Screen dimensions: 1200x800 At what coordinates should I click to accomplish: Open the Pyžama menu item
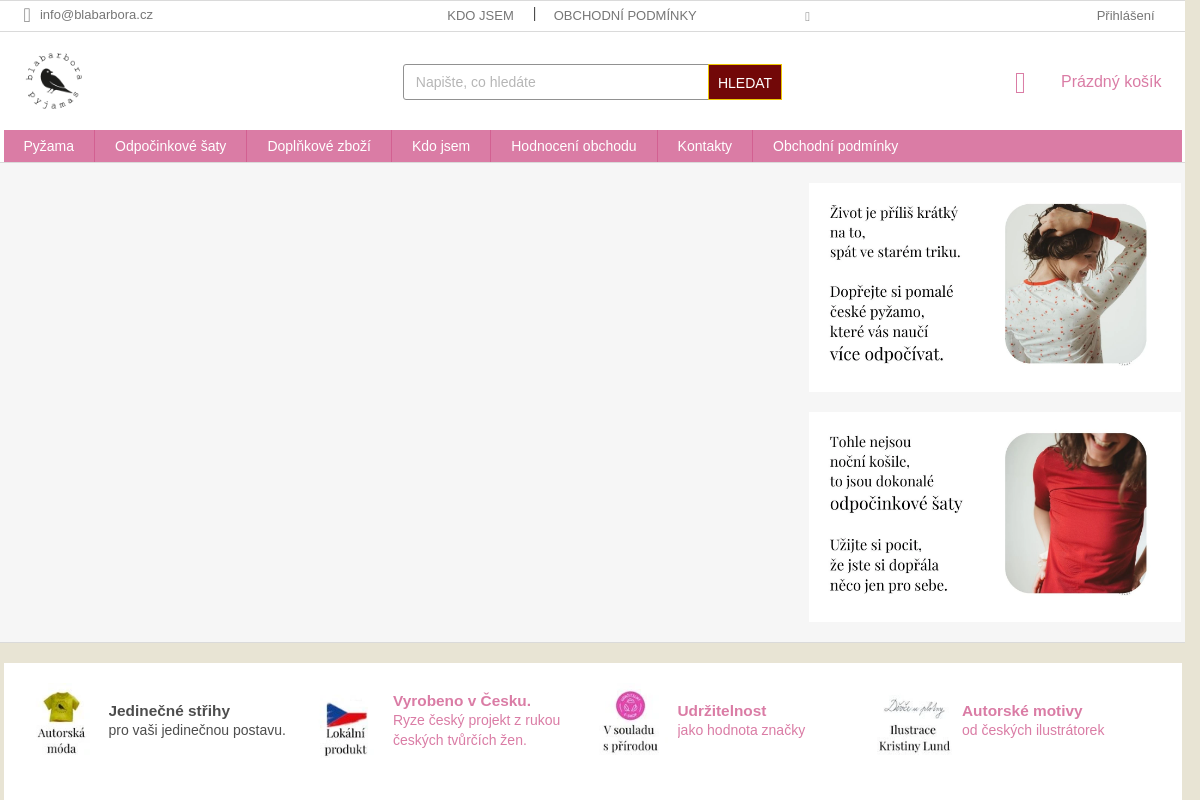(x=49, y=146)
